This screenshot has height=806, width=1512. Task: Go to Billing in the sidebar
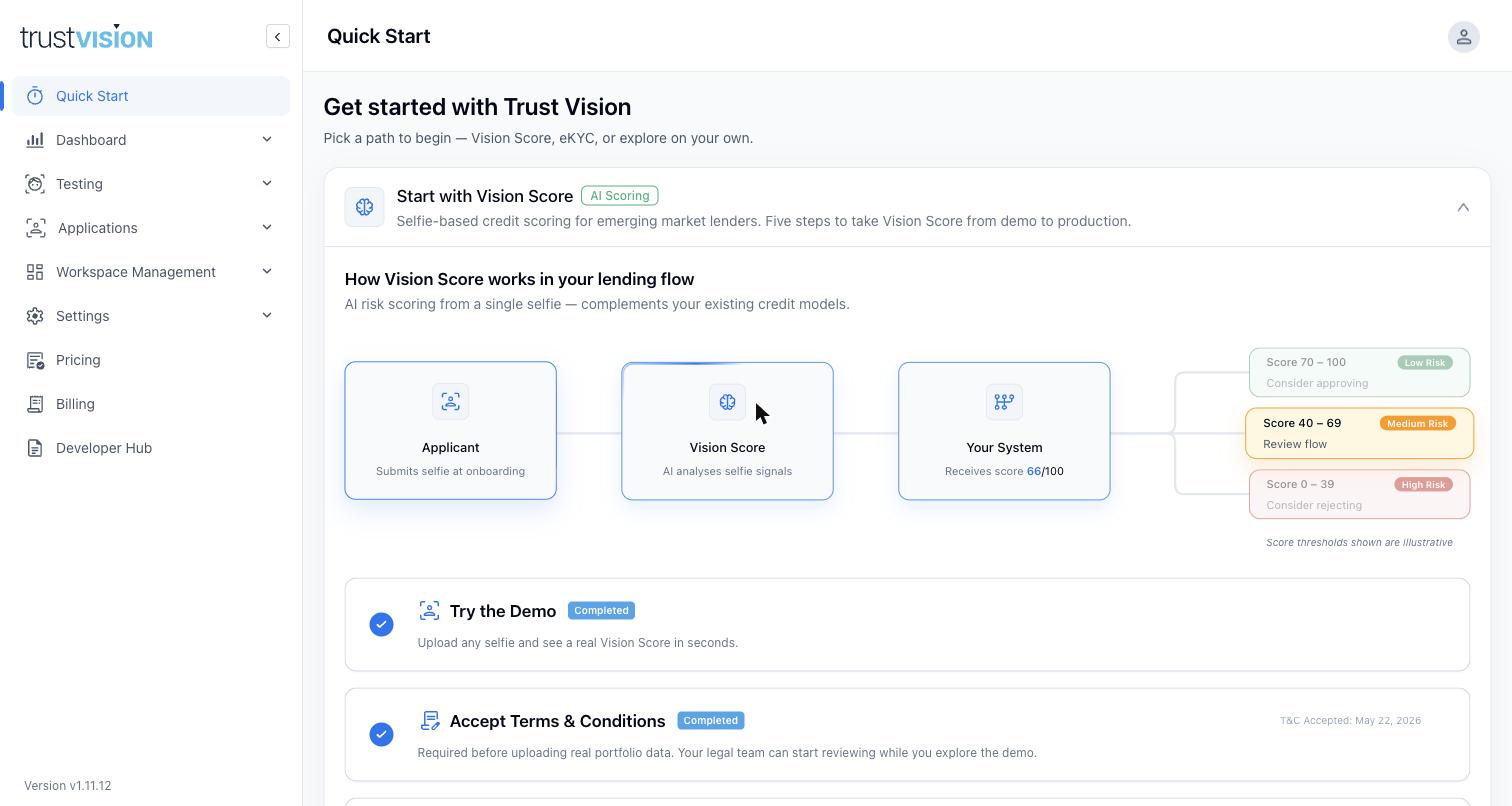click(x=151, y=404)
